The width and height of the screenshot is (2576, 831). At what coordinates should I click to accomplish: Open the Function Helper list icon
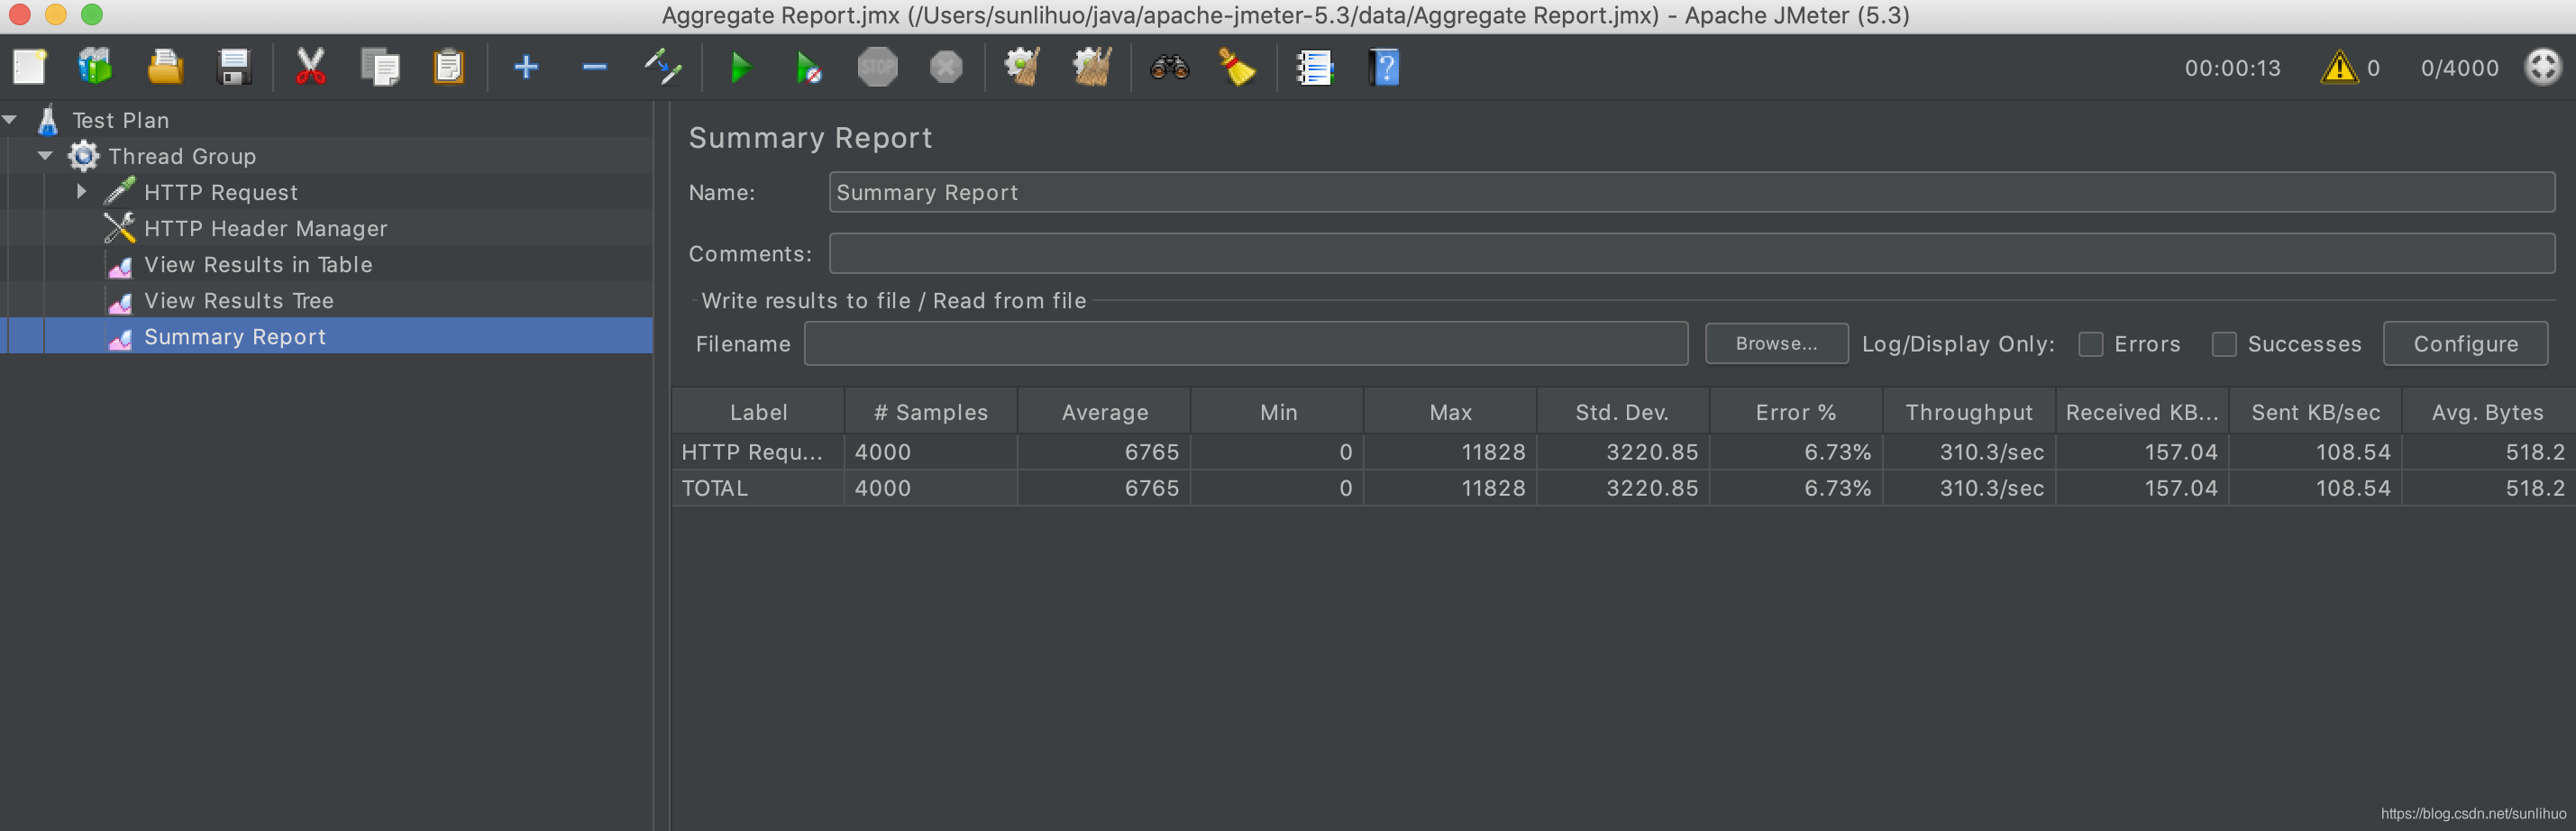click(1314, 68)
